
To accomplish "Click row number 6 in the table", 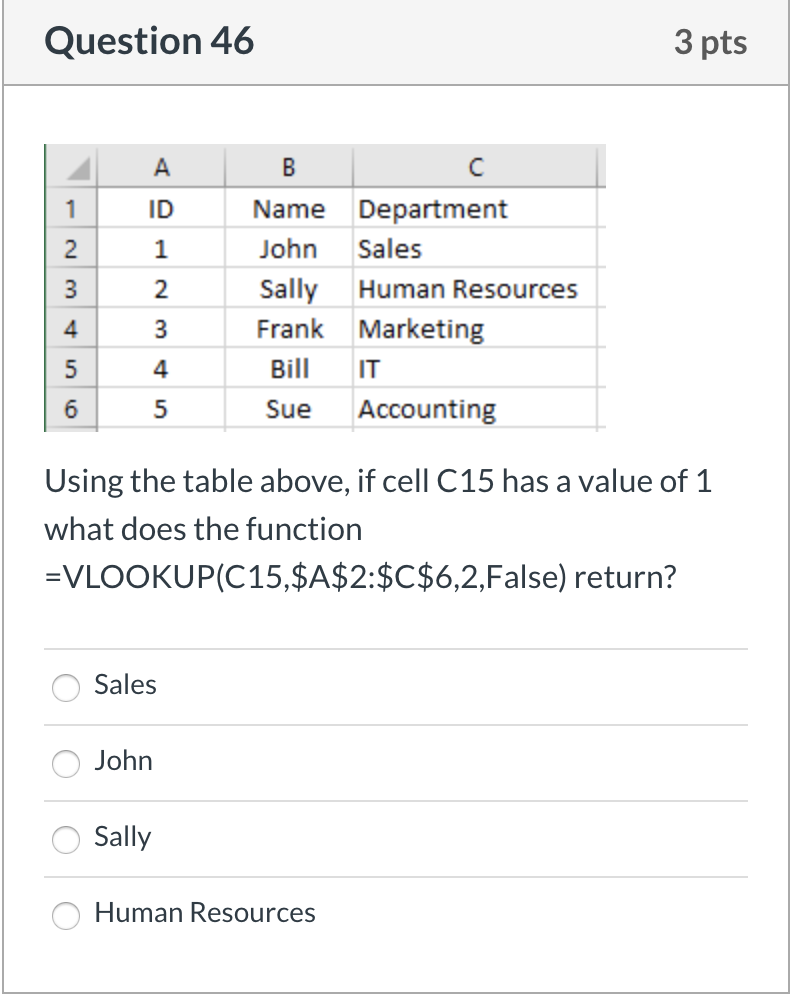I will [70, 409].
